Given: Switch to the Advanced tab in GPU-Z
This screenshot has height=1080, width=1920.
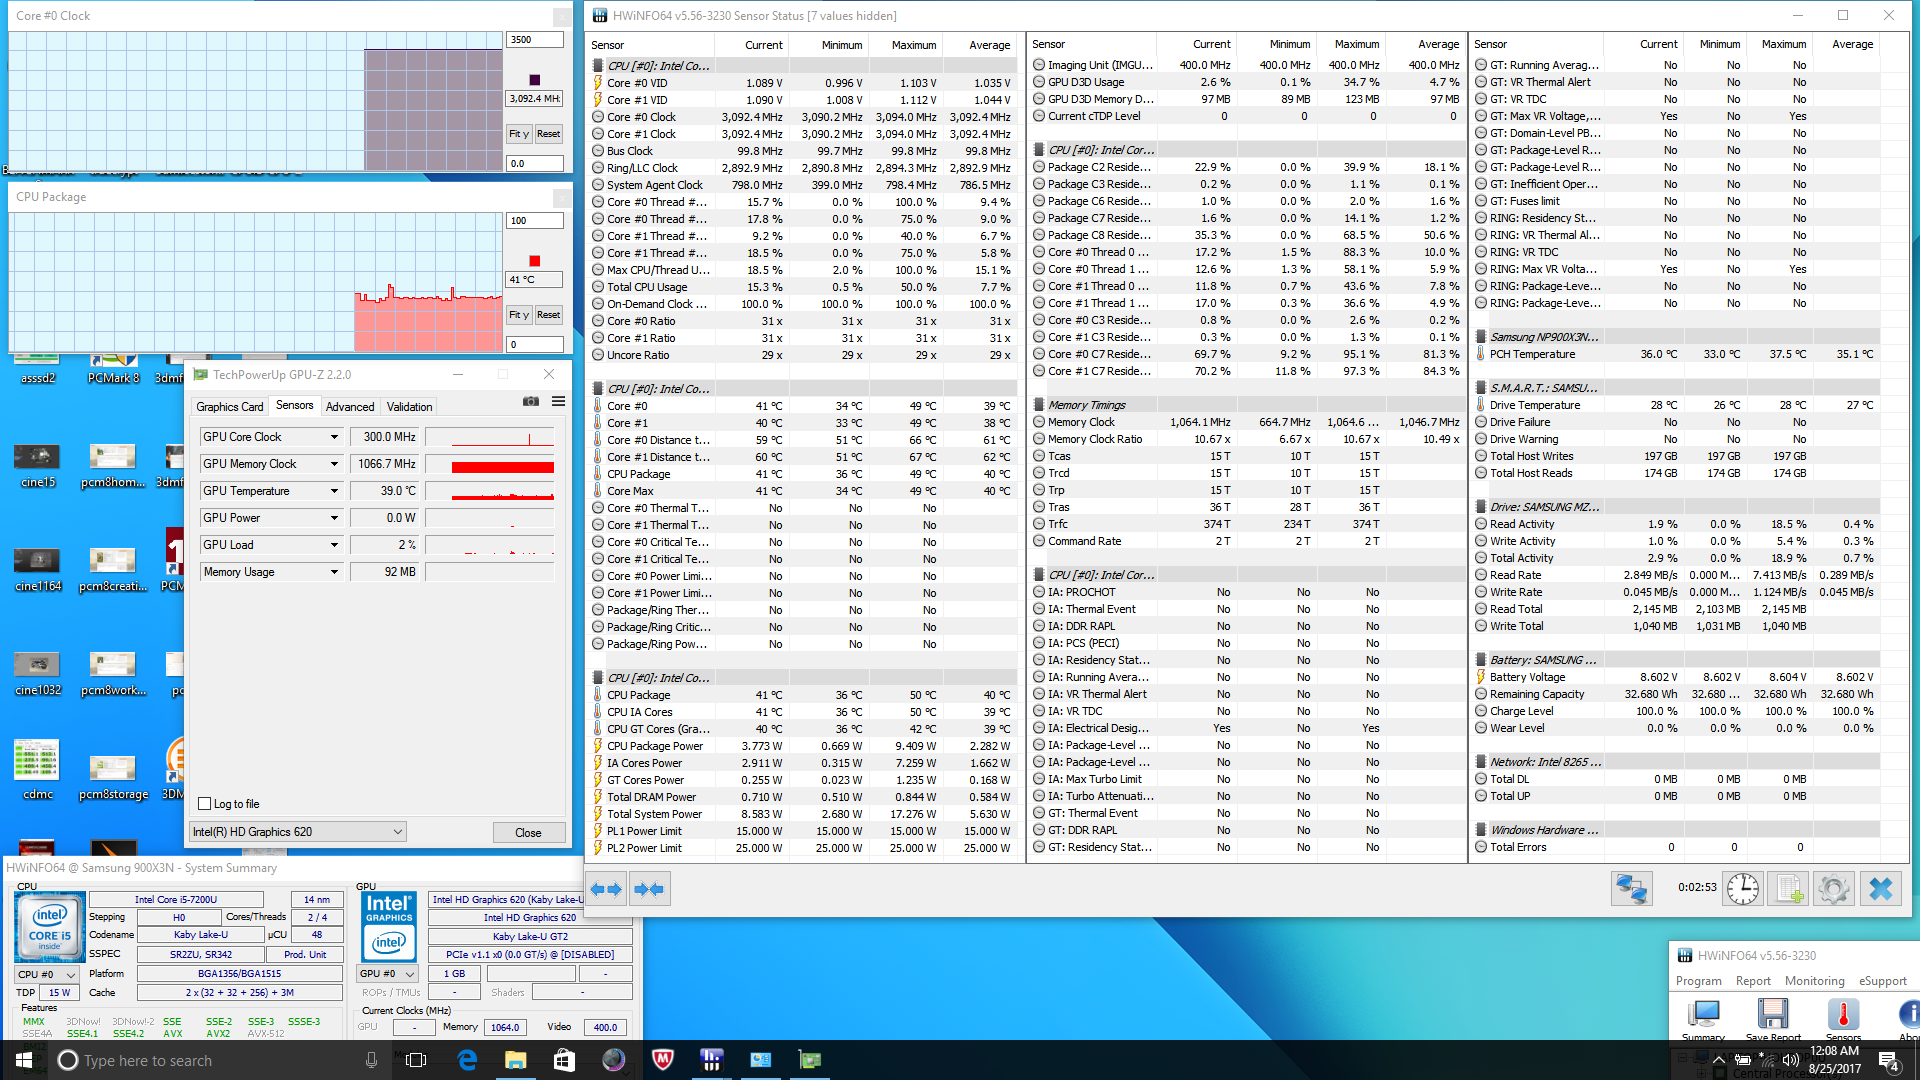Looking at the screenshot, I should coord(350,407).
